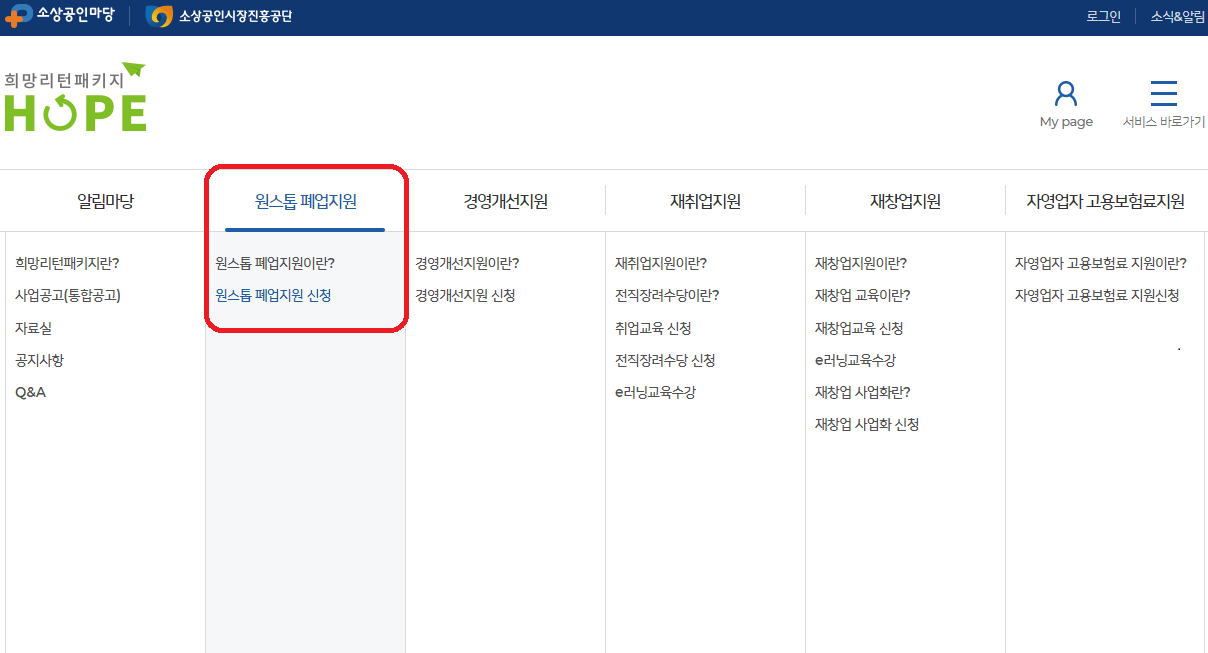Go to 재창업 사업화 신청
The width and height of the screenshot is (1208, 653).
point(867,424)
